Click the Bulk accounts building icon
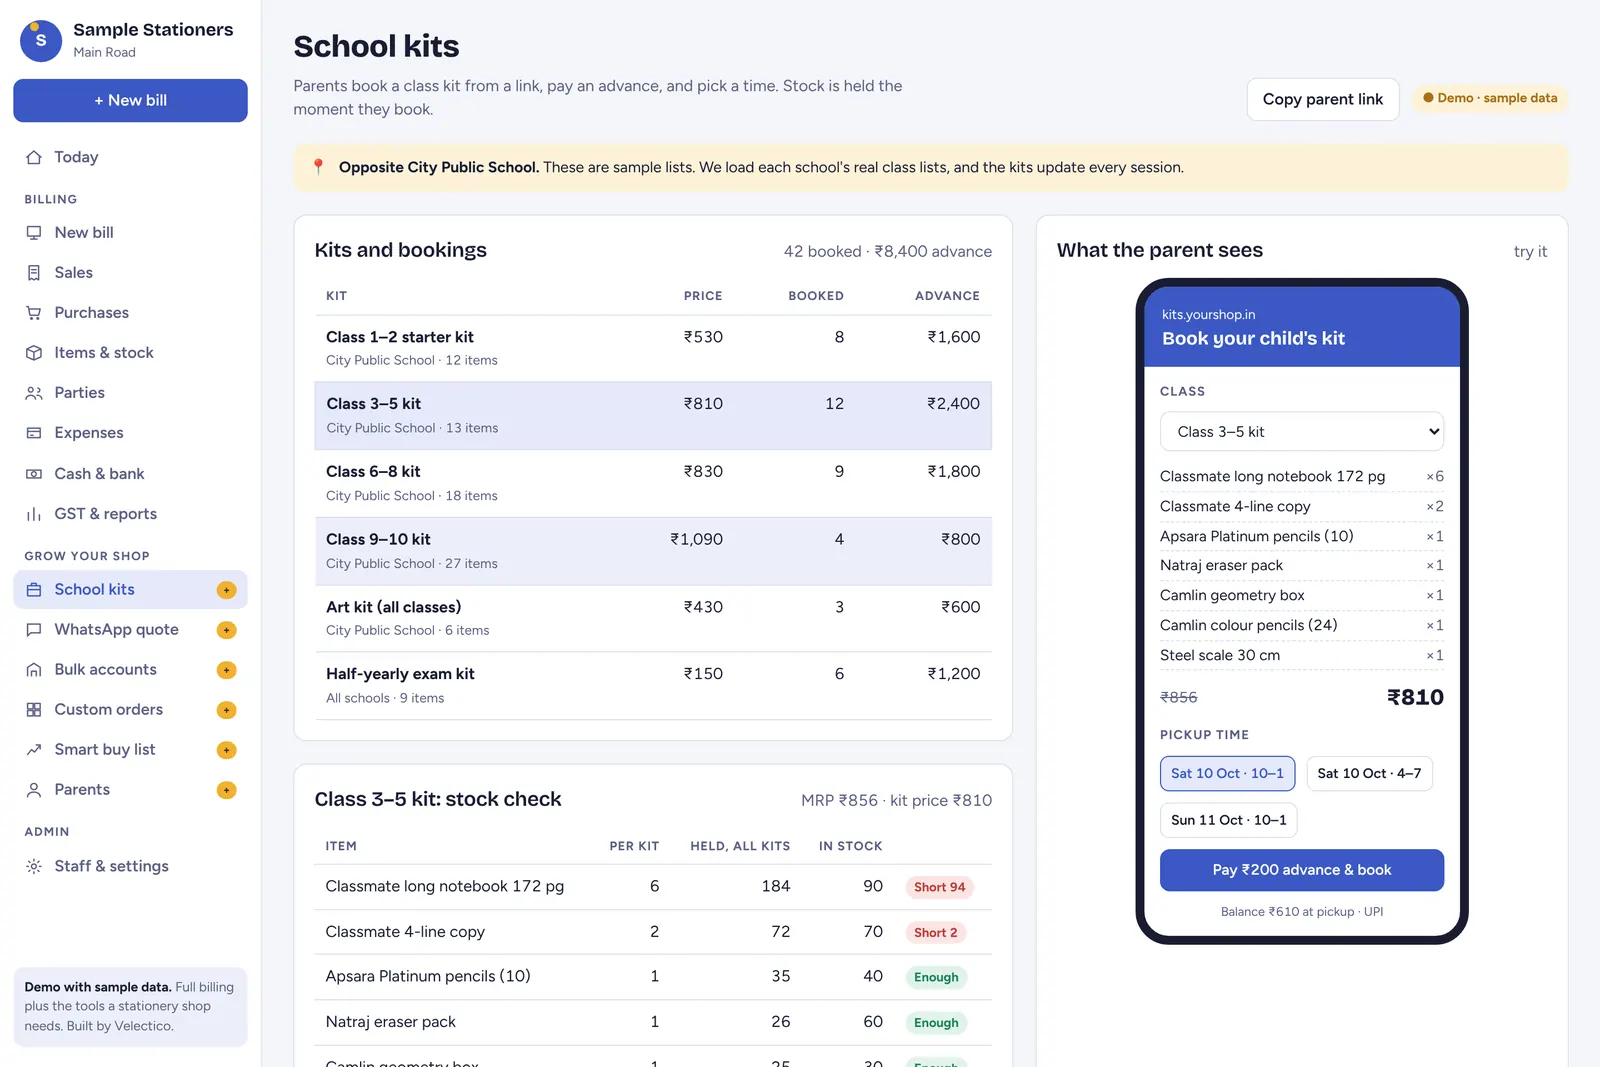 click(x=34, y=670)
